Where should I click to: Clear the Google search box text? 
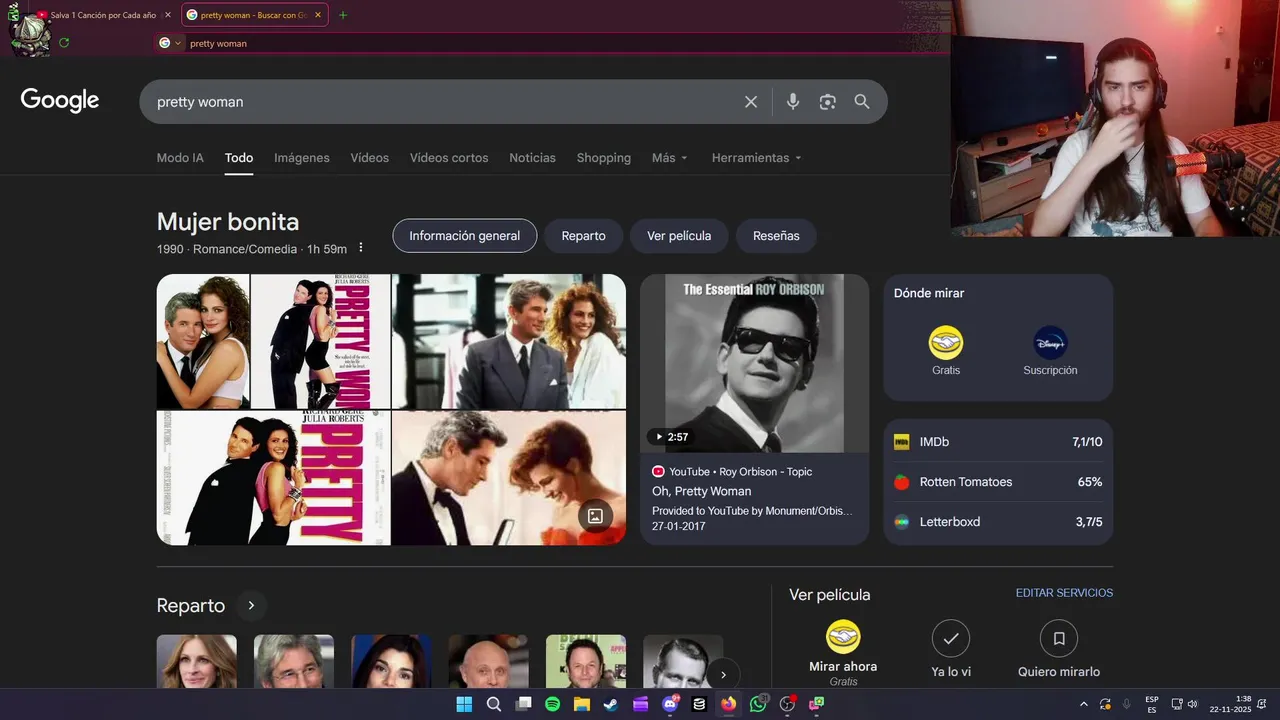pos(751,102)
